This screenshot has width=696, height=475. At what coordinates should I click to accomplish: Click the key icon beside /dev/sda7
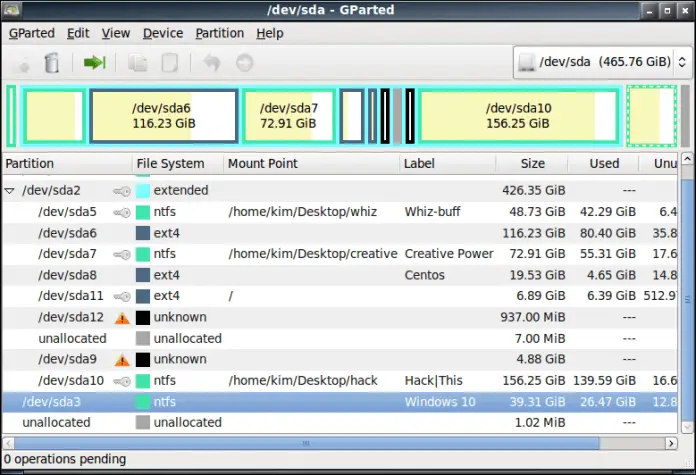pos(122,254)
